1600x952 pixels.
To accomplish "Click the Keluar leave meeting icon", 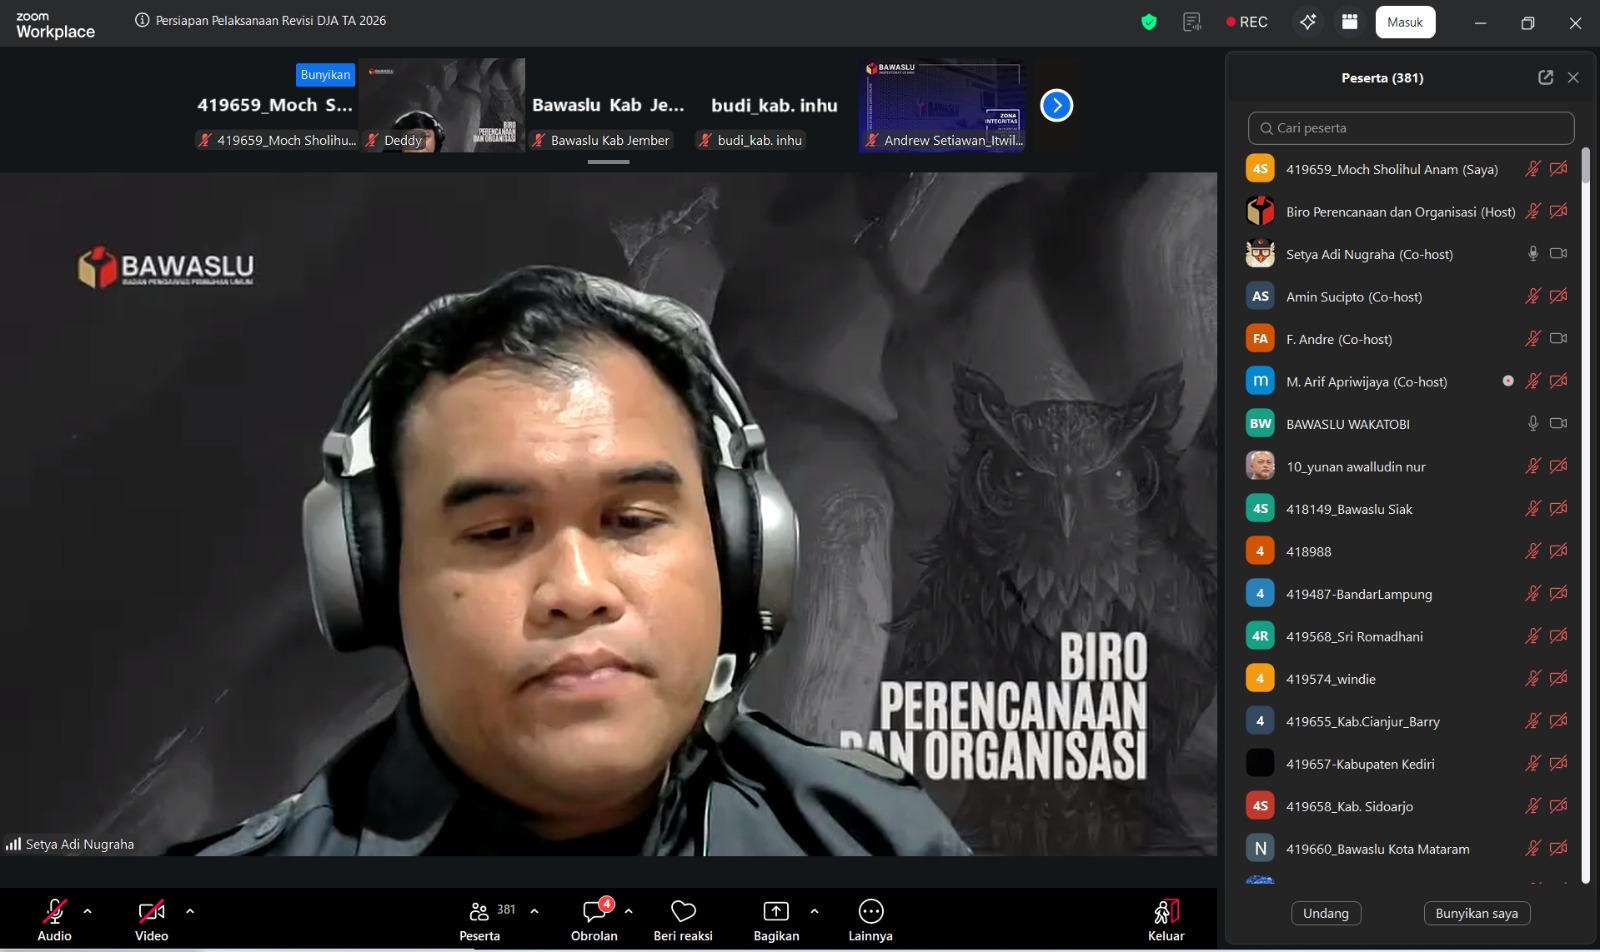I will pyautogui.click(x=1166, y=911).
